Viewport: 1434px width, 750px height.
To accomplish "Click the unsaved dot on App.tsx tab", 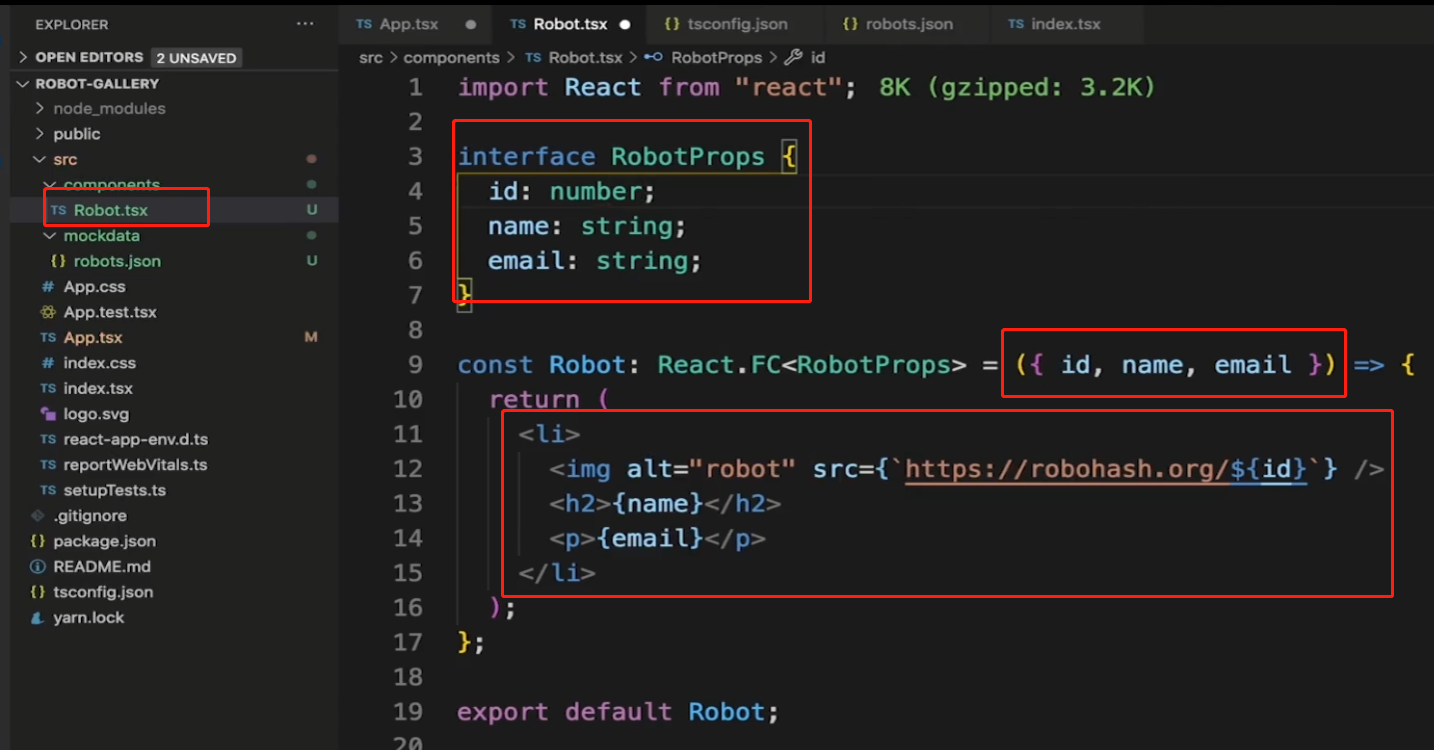I will point(471,24).
